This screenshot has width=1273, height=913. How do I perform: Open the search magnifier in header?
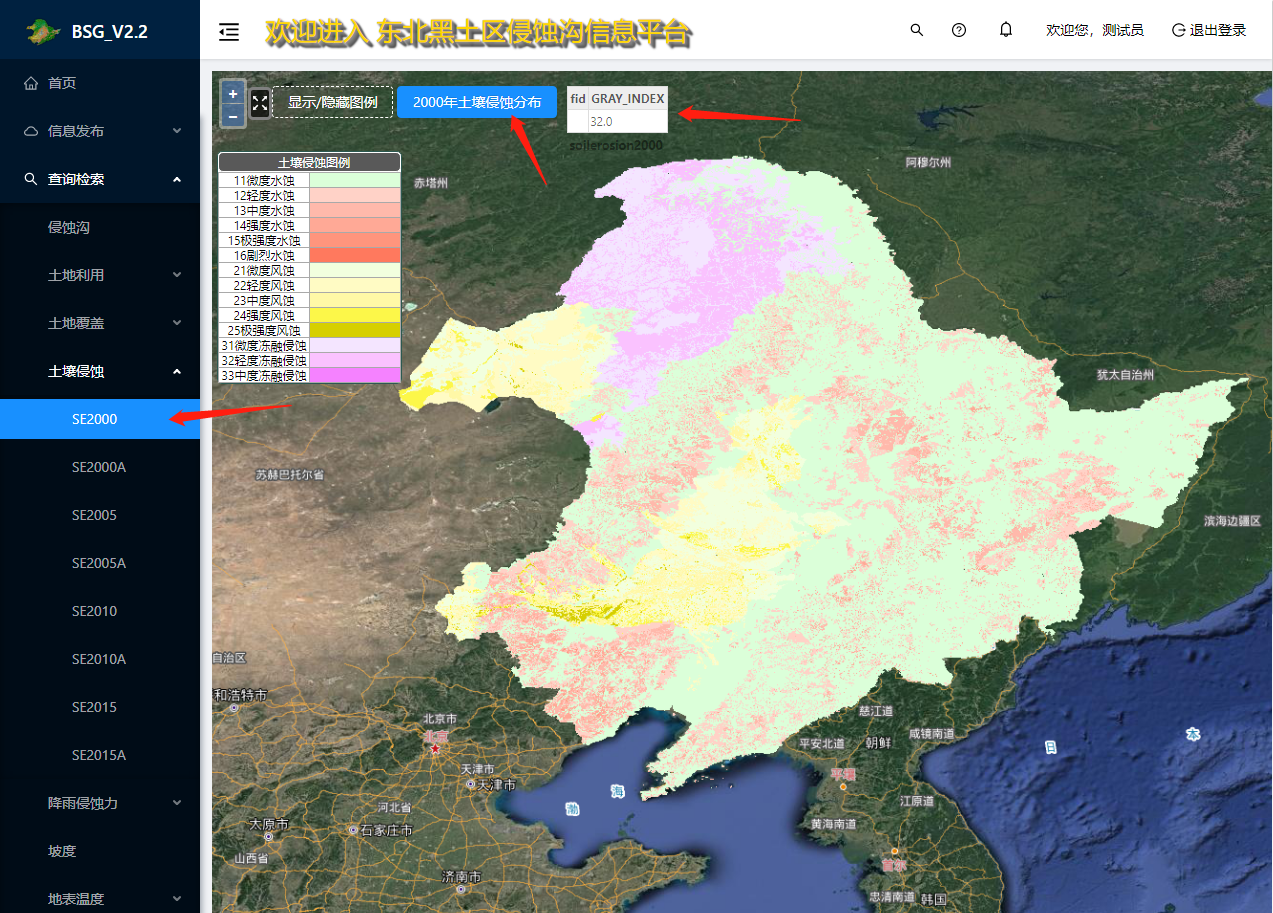click(917, 30)
